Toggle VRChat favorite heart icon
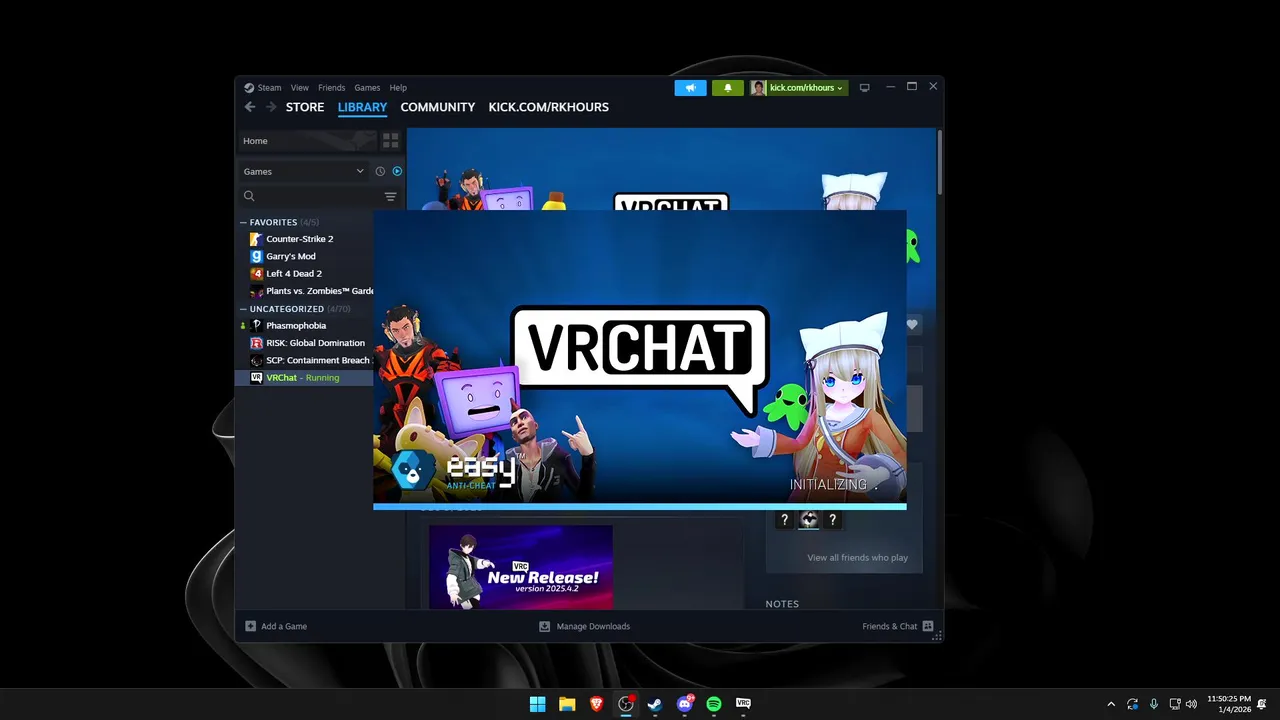Image resolution: width=1280 pixels, height=720 pixels. pos(912,324)
